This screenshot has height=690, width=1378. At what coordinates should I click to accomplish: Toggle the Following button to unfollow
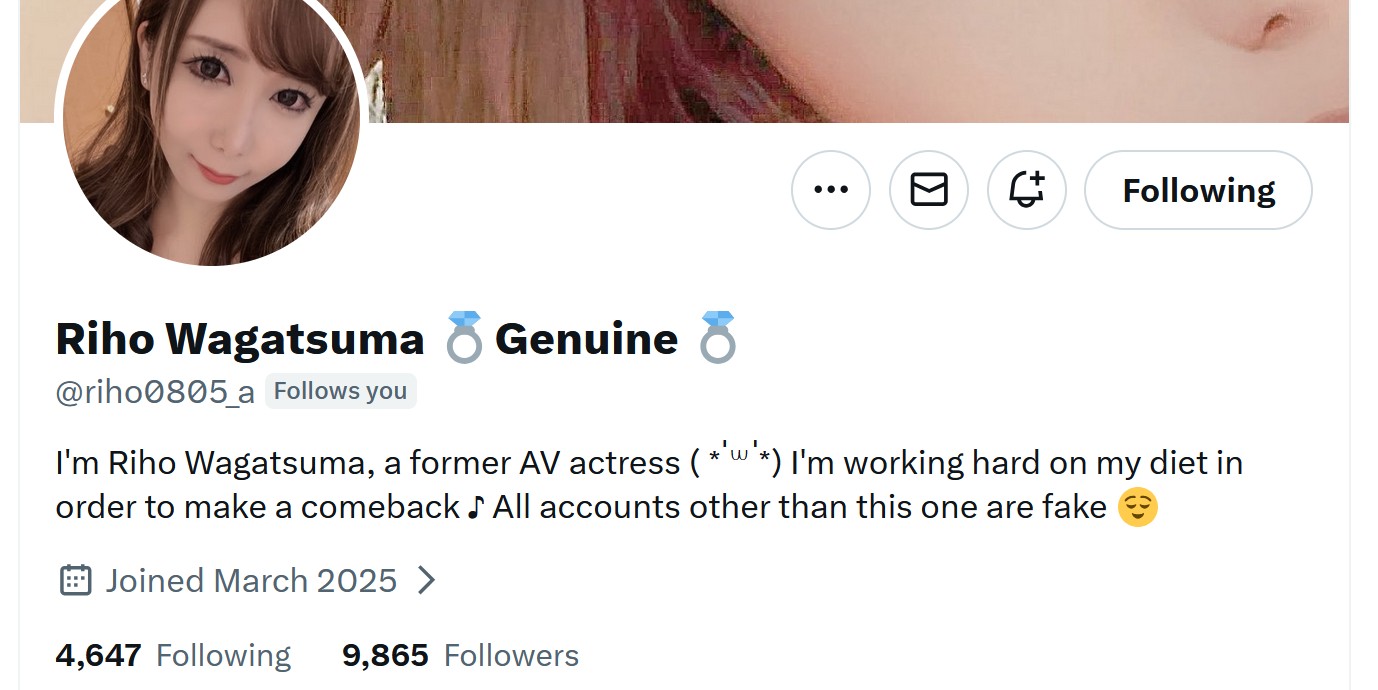1198,190
